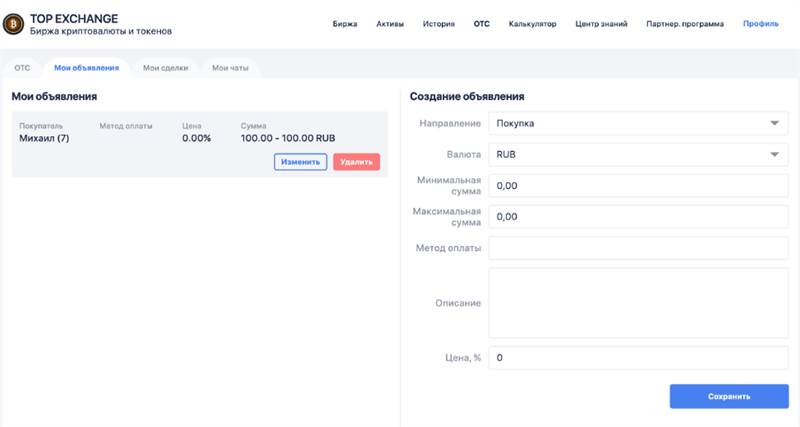Screen dimensions: 800x427
Task: Navigate to Центр знаний
Action: pyautogui.click(x=603, y=23)
